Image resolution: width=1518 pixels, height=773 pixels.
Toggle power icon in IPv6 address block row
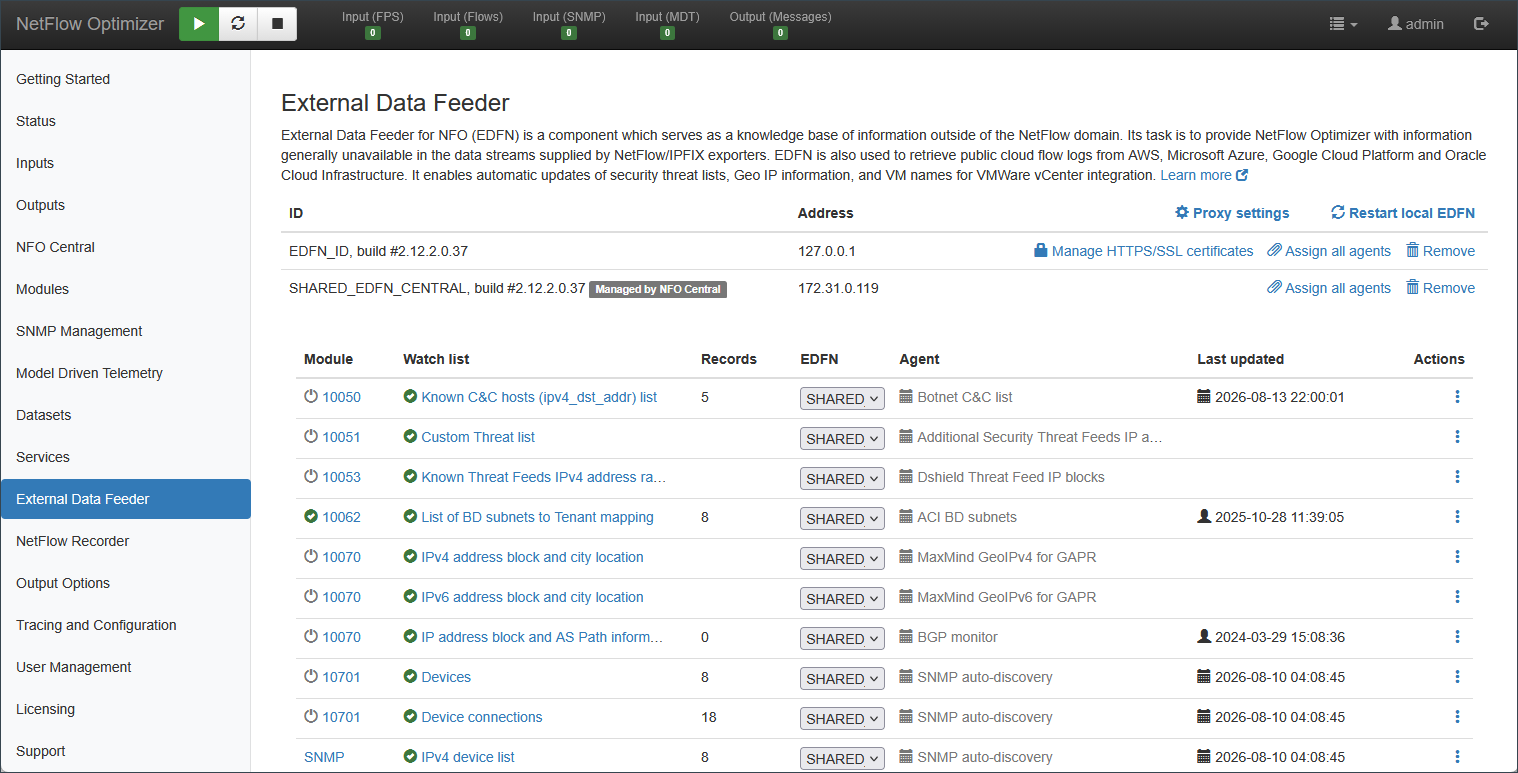point(311,597)
